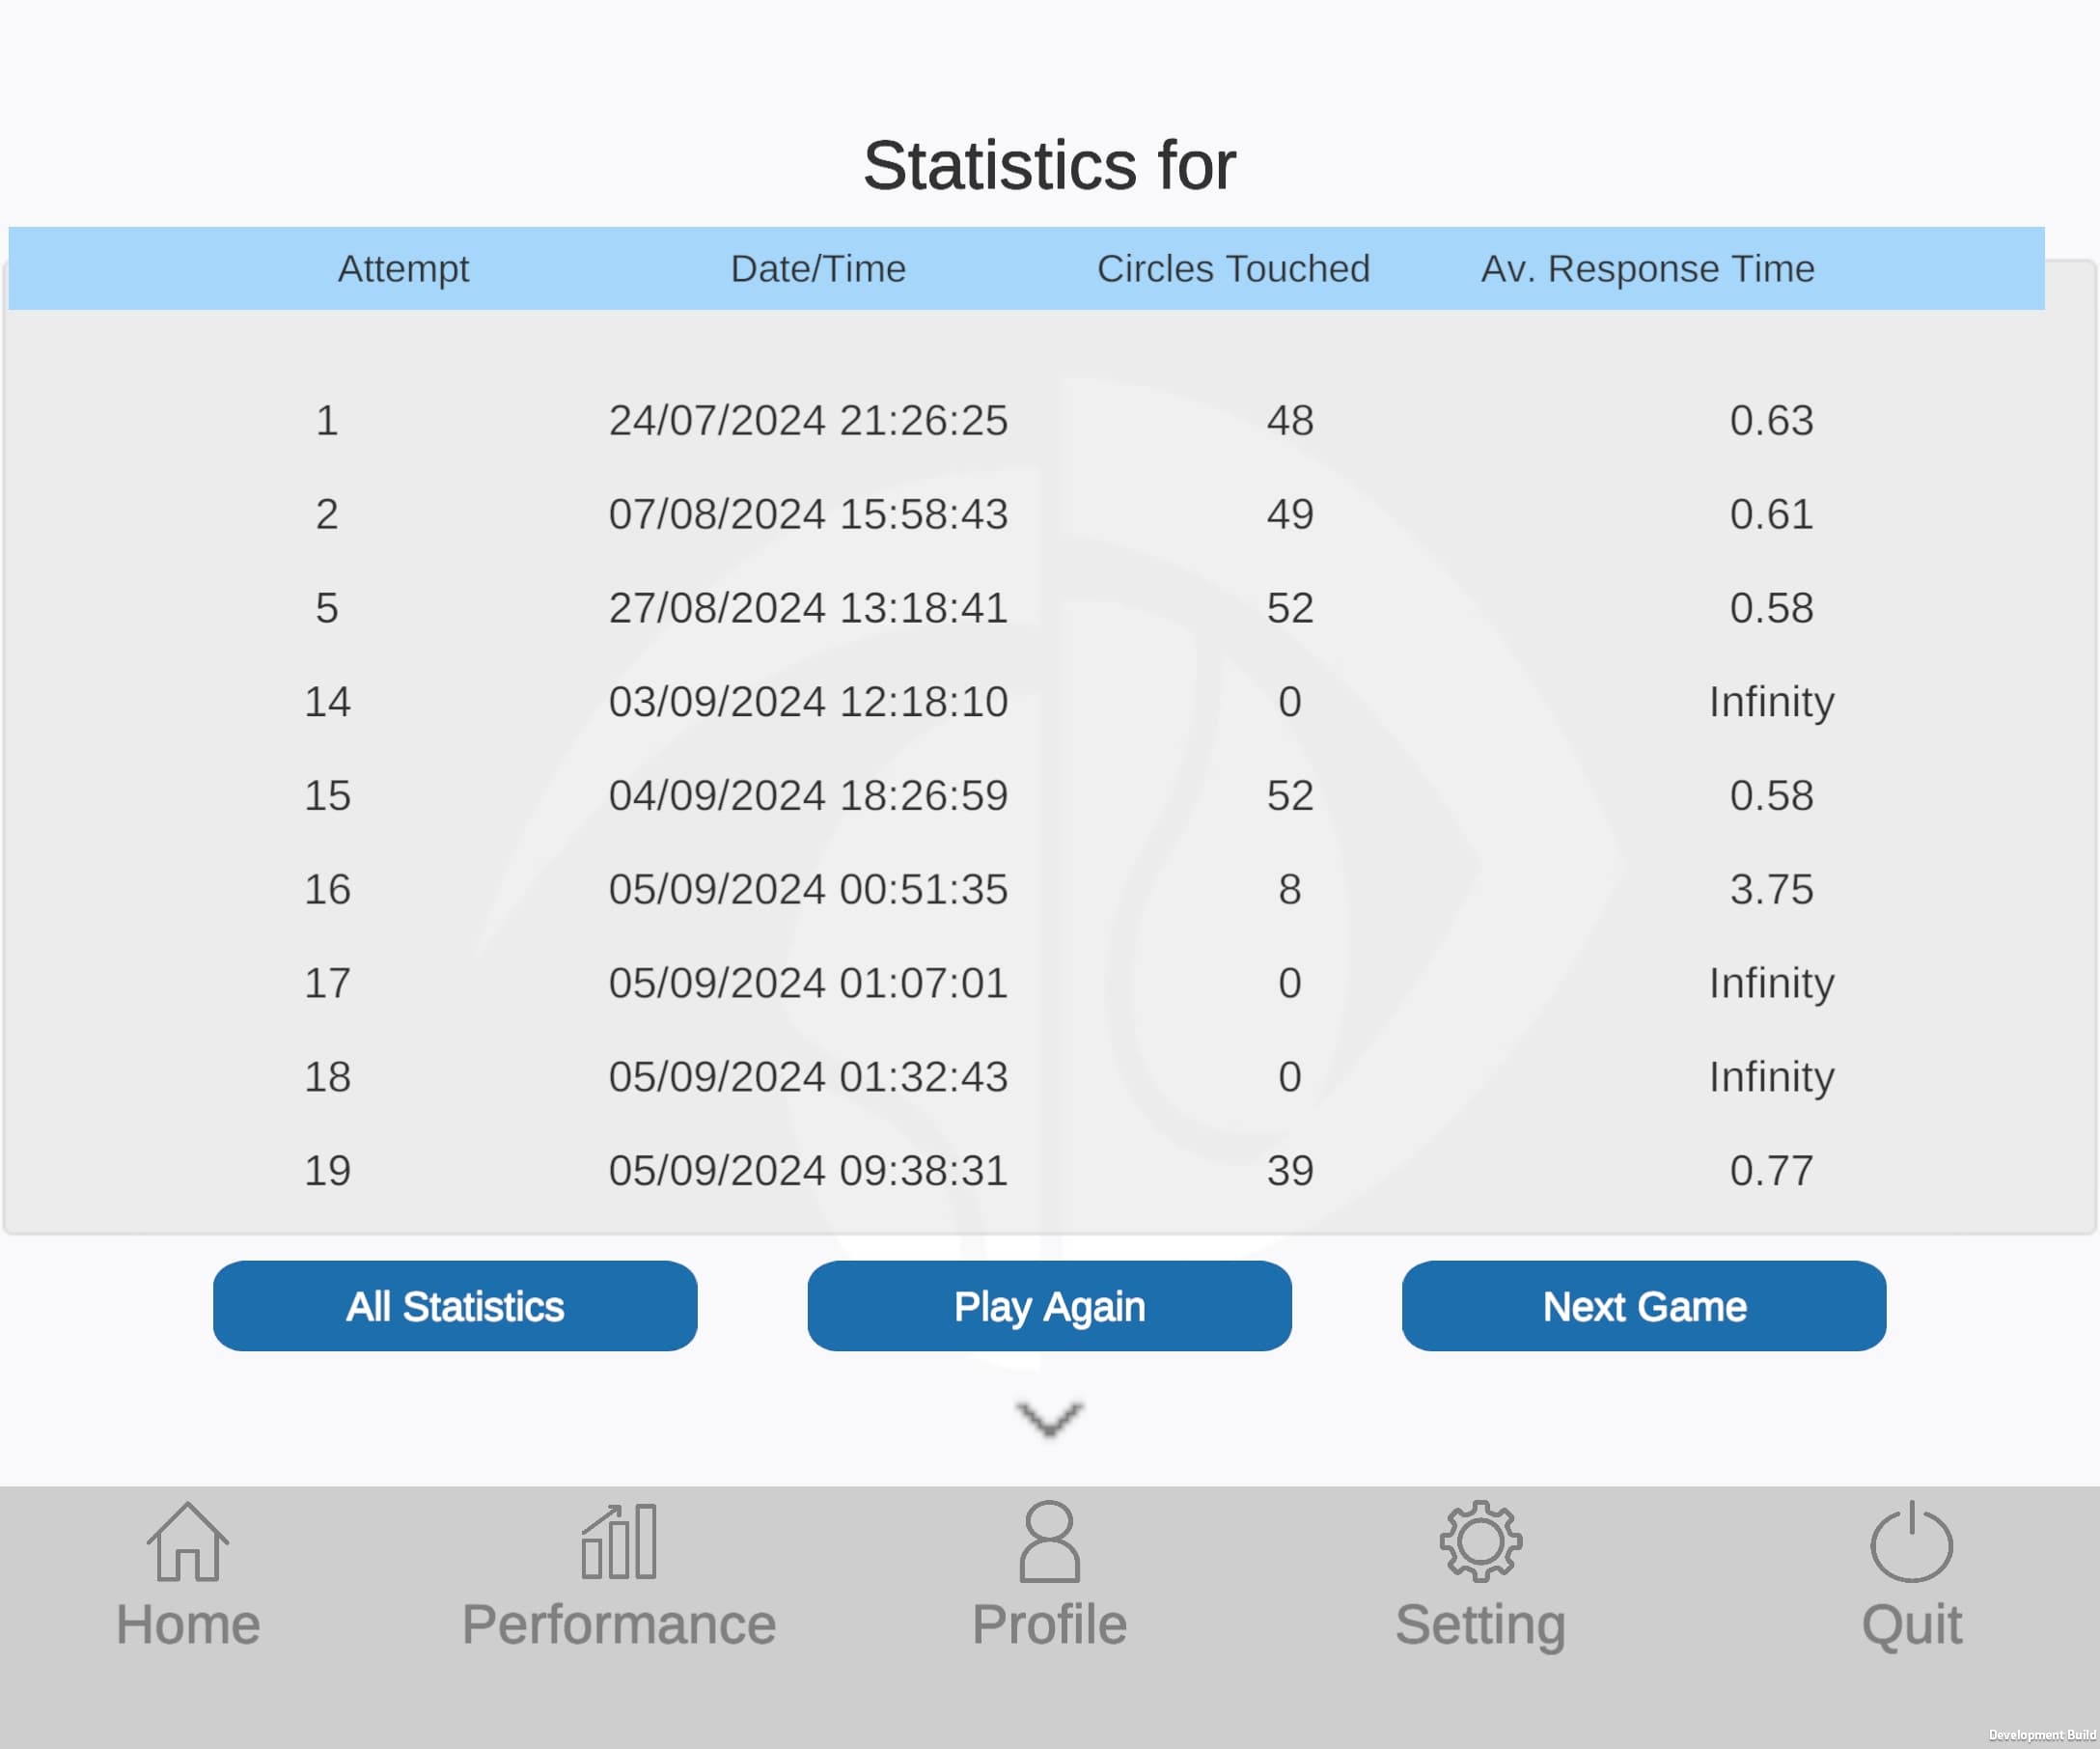Click the 27/08/2024 13:18:41 entry
The image size is (2100, 1749).
coord(808,608)
